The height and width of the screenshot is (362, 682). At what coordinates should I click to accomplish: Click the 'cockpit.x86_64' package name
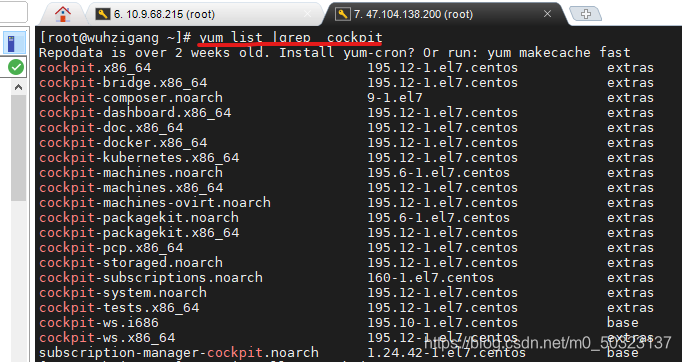(95, 68)
